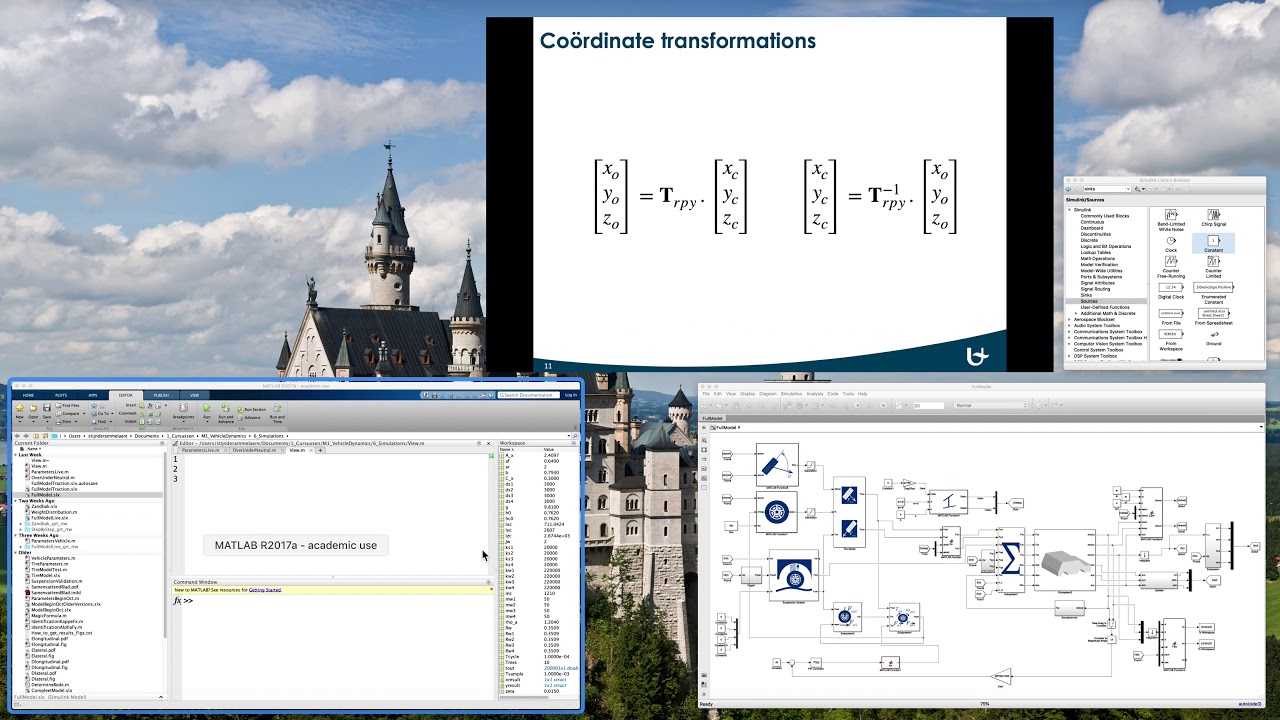Viewport: 1280px width, 720px height.
Task: Expand the Aerospace Blockset library node
Action: 1069,319
